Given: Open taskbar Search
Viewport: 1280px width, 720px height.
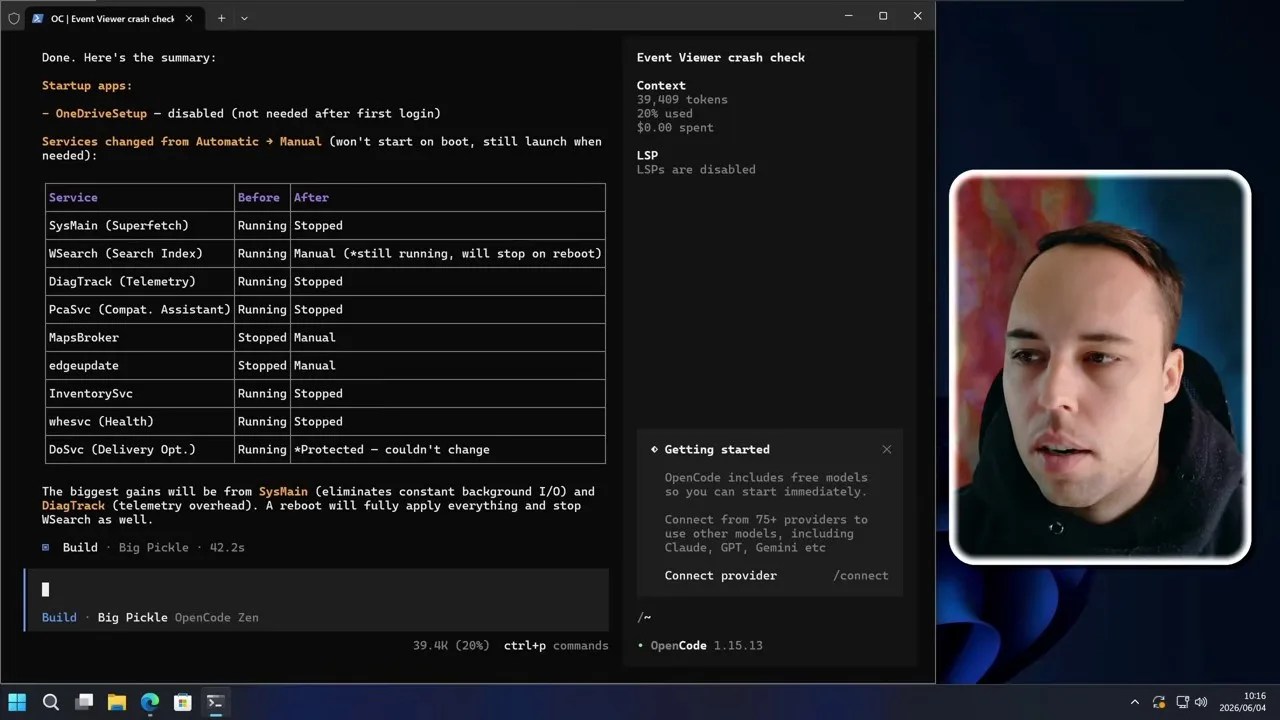Looking at the screenshot, I should 51,702.
